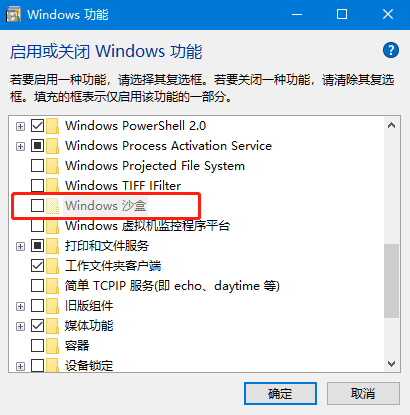Screen dimensions: 410x415
Task: Click the blue help question mark icon
Action: pyautogui.click(x=391, y=50)
